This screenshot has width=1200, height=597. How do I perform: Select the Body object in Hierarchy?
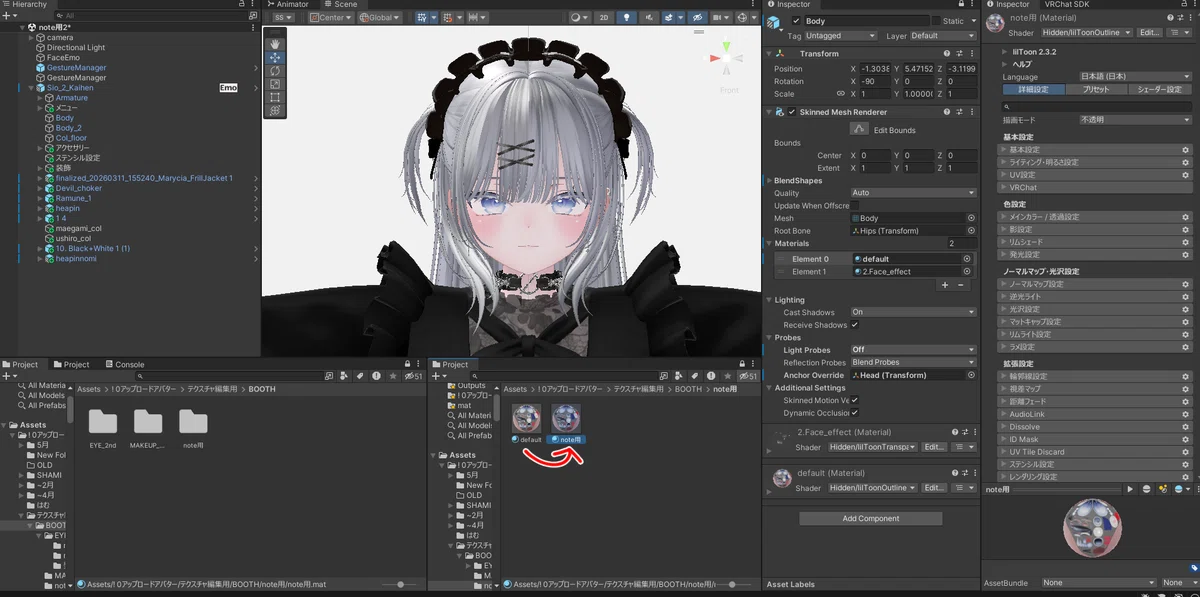click(64, 118)
